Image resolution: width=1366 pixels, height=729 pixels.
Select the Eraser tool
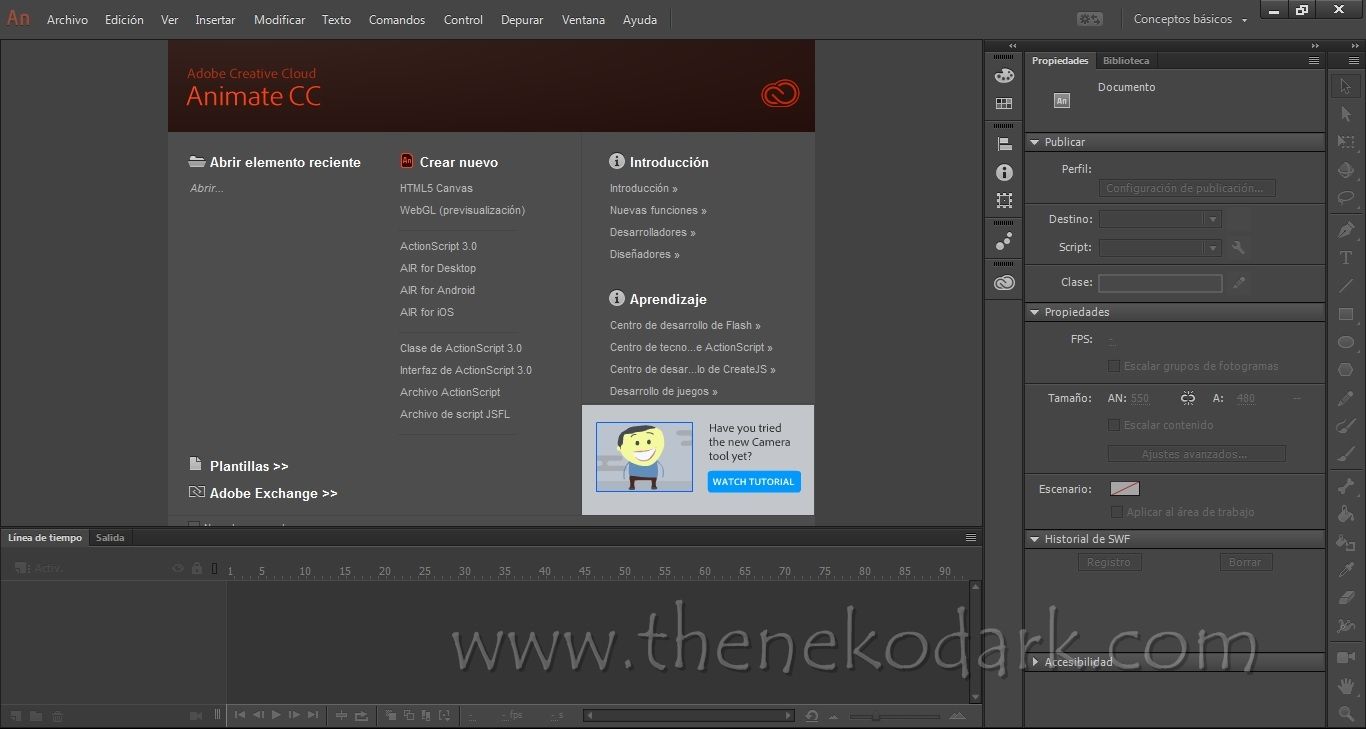(1346, 599)
